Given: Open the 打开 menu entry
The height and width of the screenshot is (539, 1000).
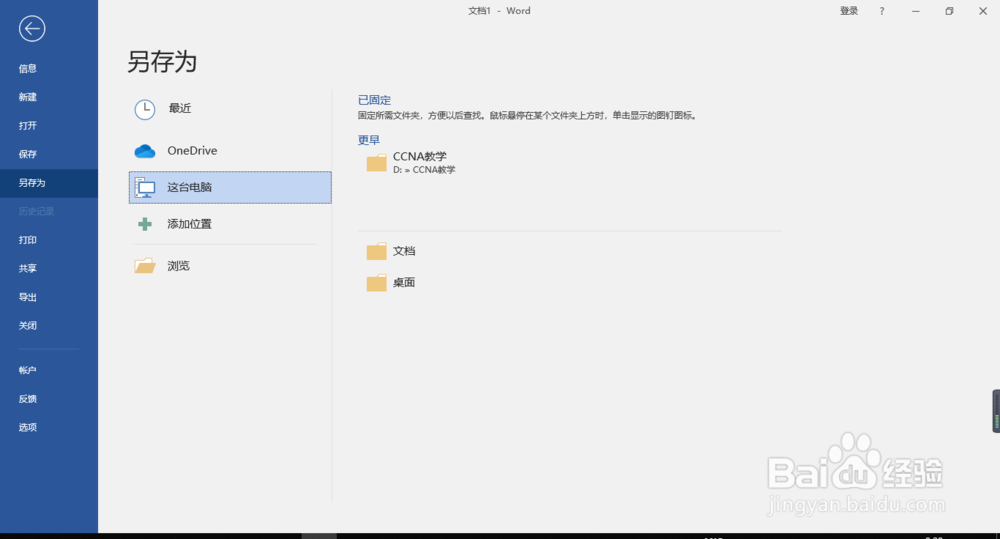Looking at the screenshot, I should click(27, 126).
